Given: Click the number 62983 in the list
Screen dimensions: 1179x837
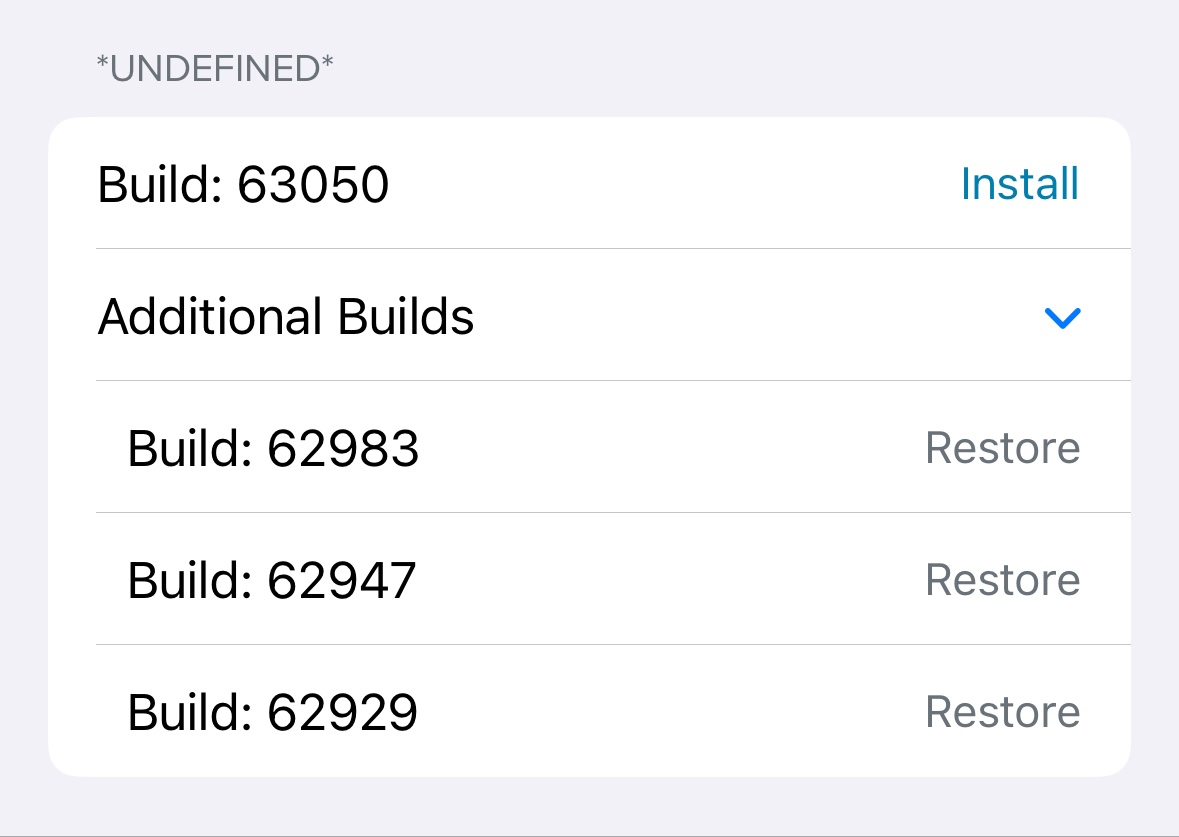Looking at the screenshot, I should point(343,449).
